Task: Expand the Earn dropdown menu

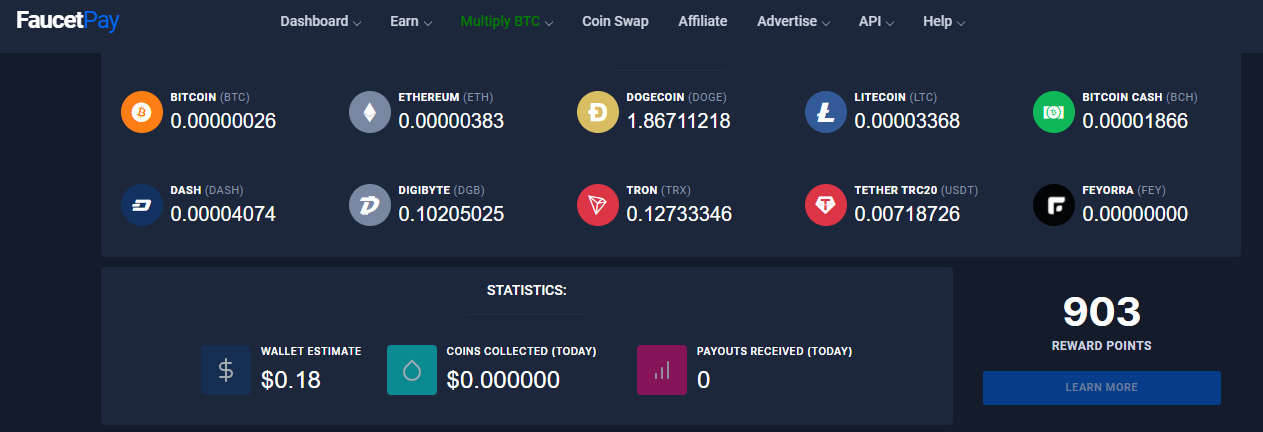Action: point(411,21)
